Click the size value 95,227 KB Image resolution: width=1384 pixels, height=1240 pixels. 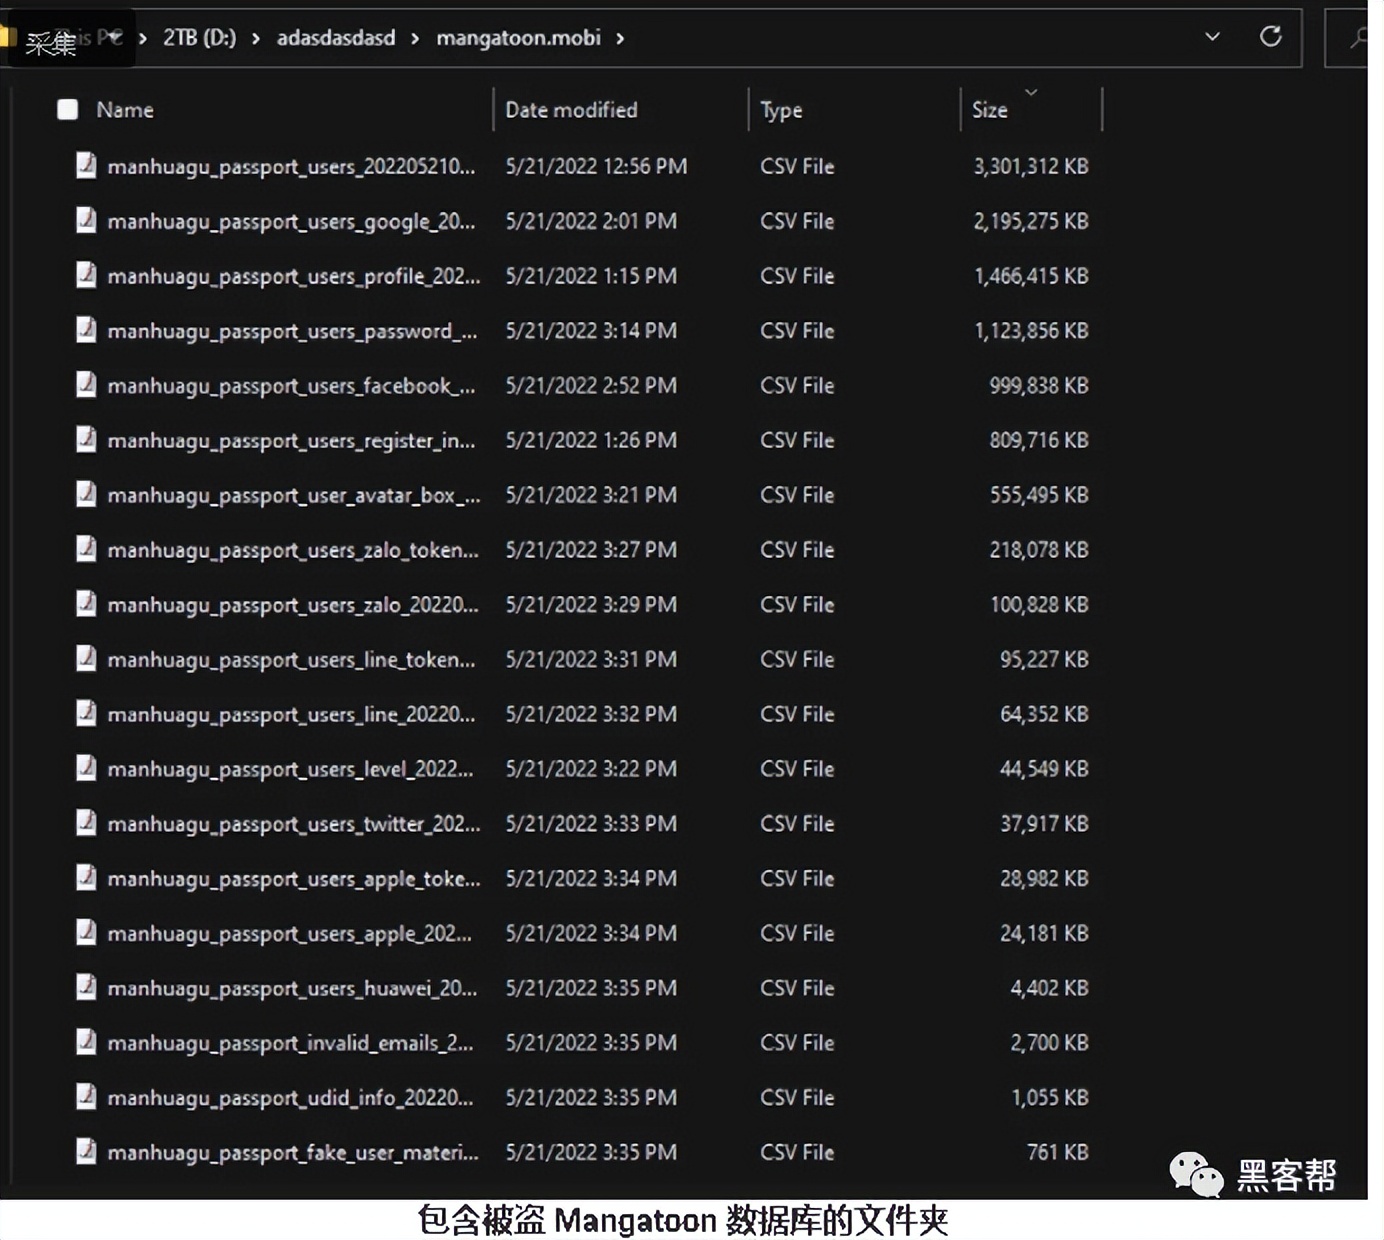click(x=1044, y=660)
